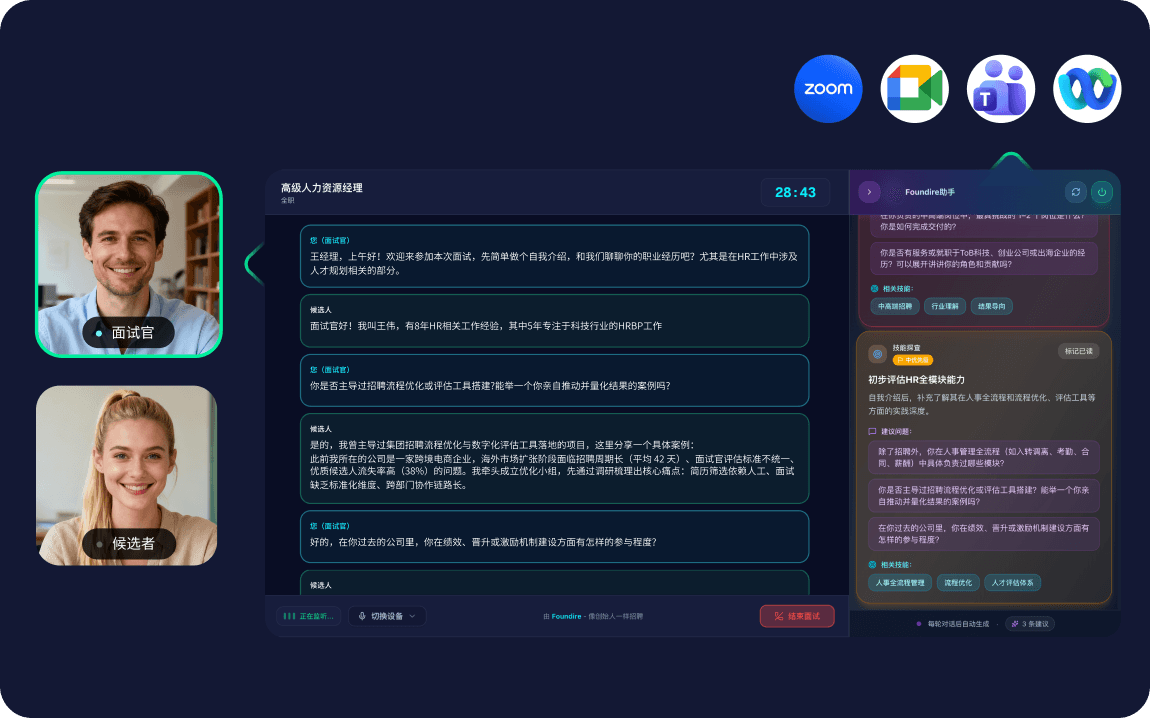Image resolution: width=1150 pixels, height=718 pixels.
Task: Click the 人才评估体系 skill tag
Action: click(1012, 582)
